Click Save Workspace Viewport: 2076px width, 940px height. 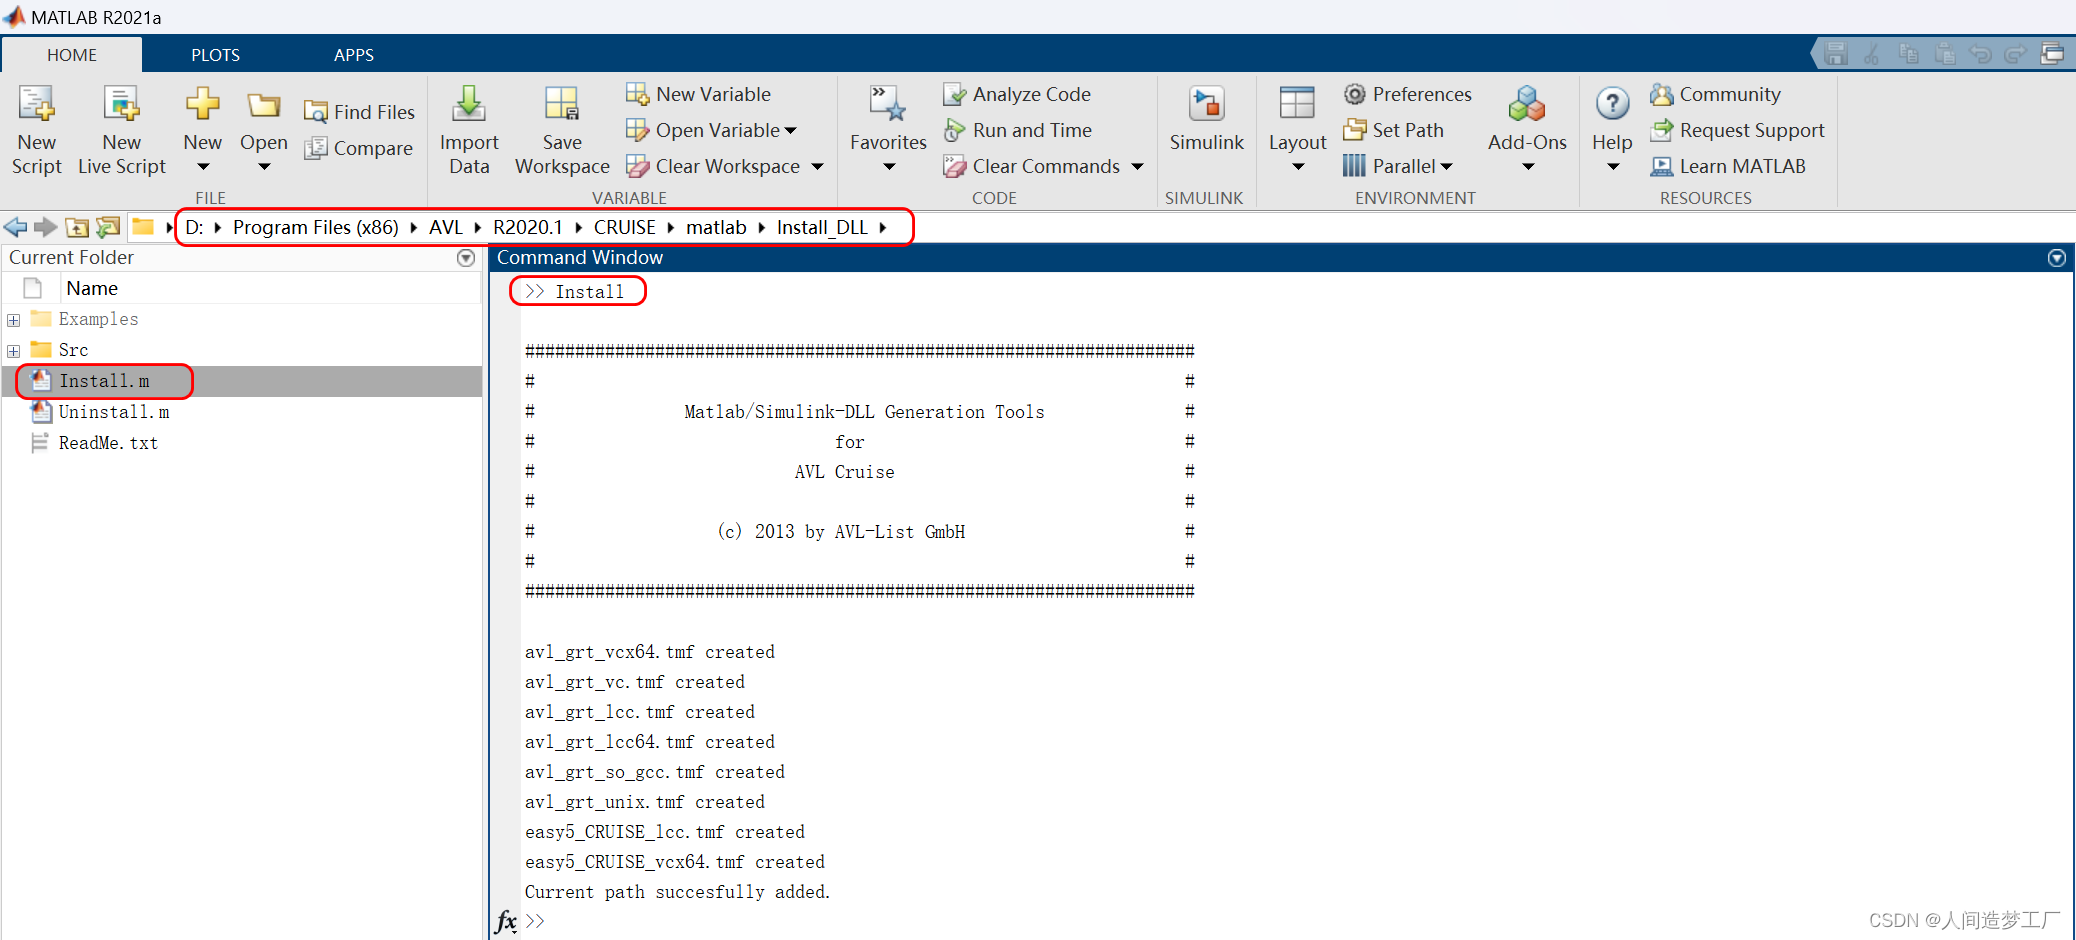(x=562, y=130)
